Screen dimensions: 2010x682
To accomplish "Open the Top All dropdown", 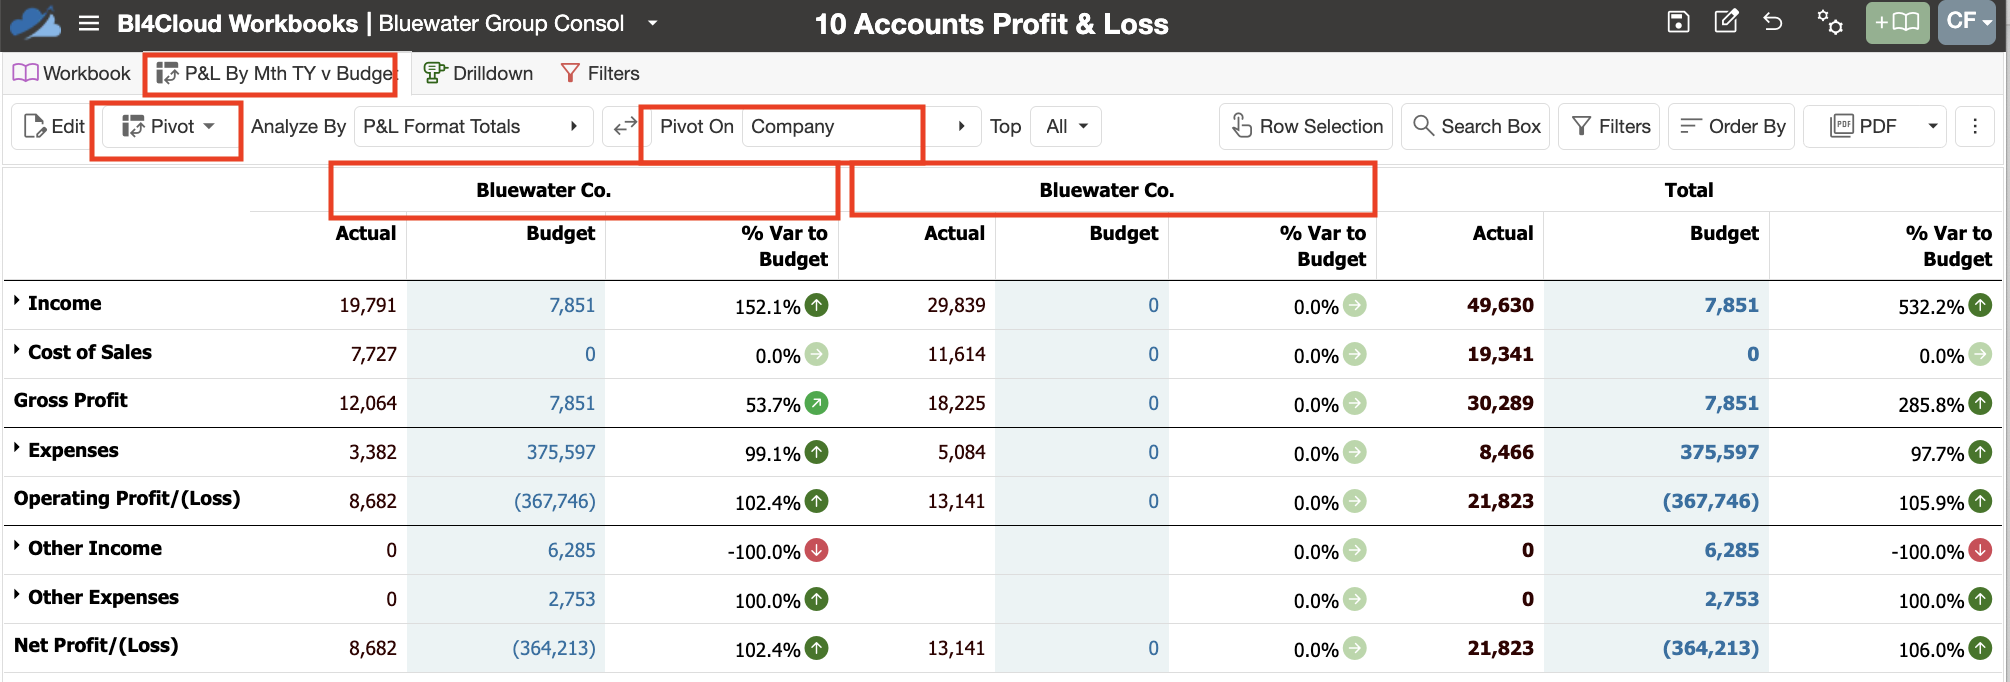I will (1066, 127).
